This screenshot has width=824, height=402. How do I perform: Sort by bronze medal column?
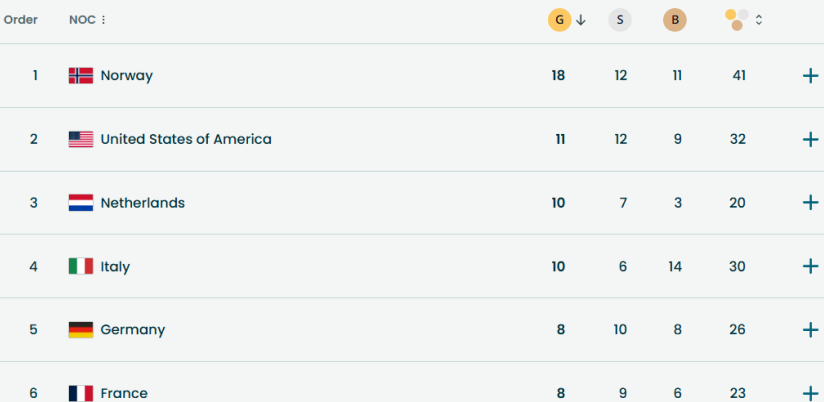(x=675, y=20)
